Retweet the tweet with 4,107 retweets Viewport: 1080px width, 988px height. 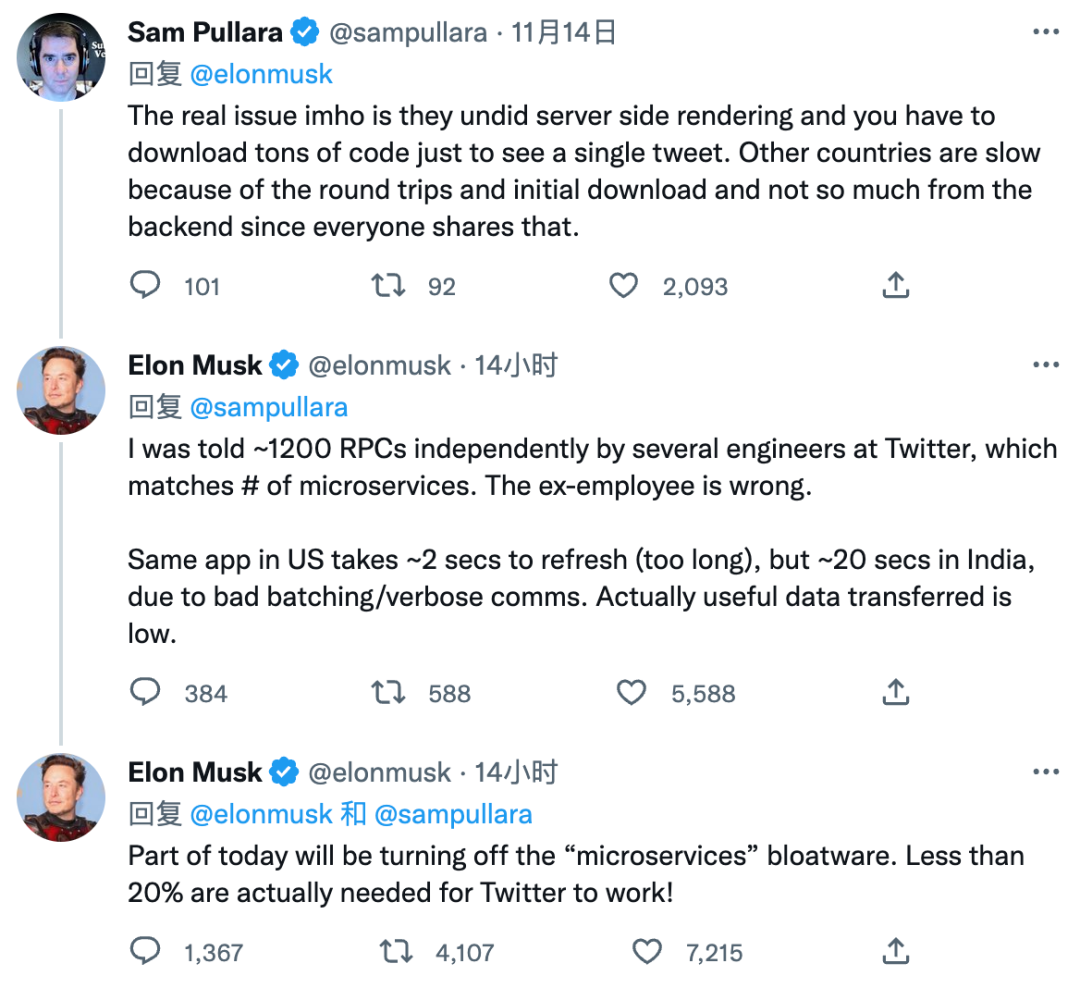click(x=396, y=950)
